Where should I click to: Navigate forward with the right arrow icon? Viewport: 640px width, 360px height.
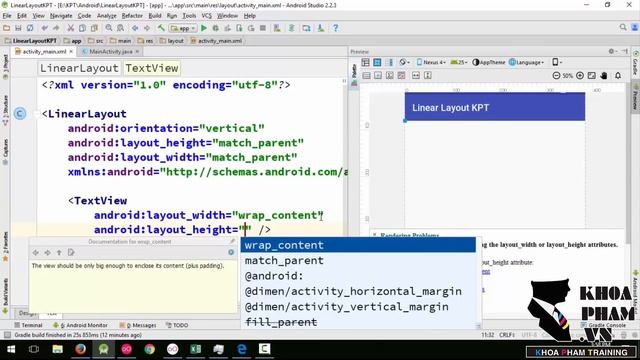147,28
